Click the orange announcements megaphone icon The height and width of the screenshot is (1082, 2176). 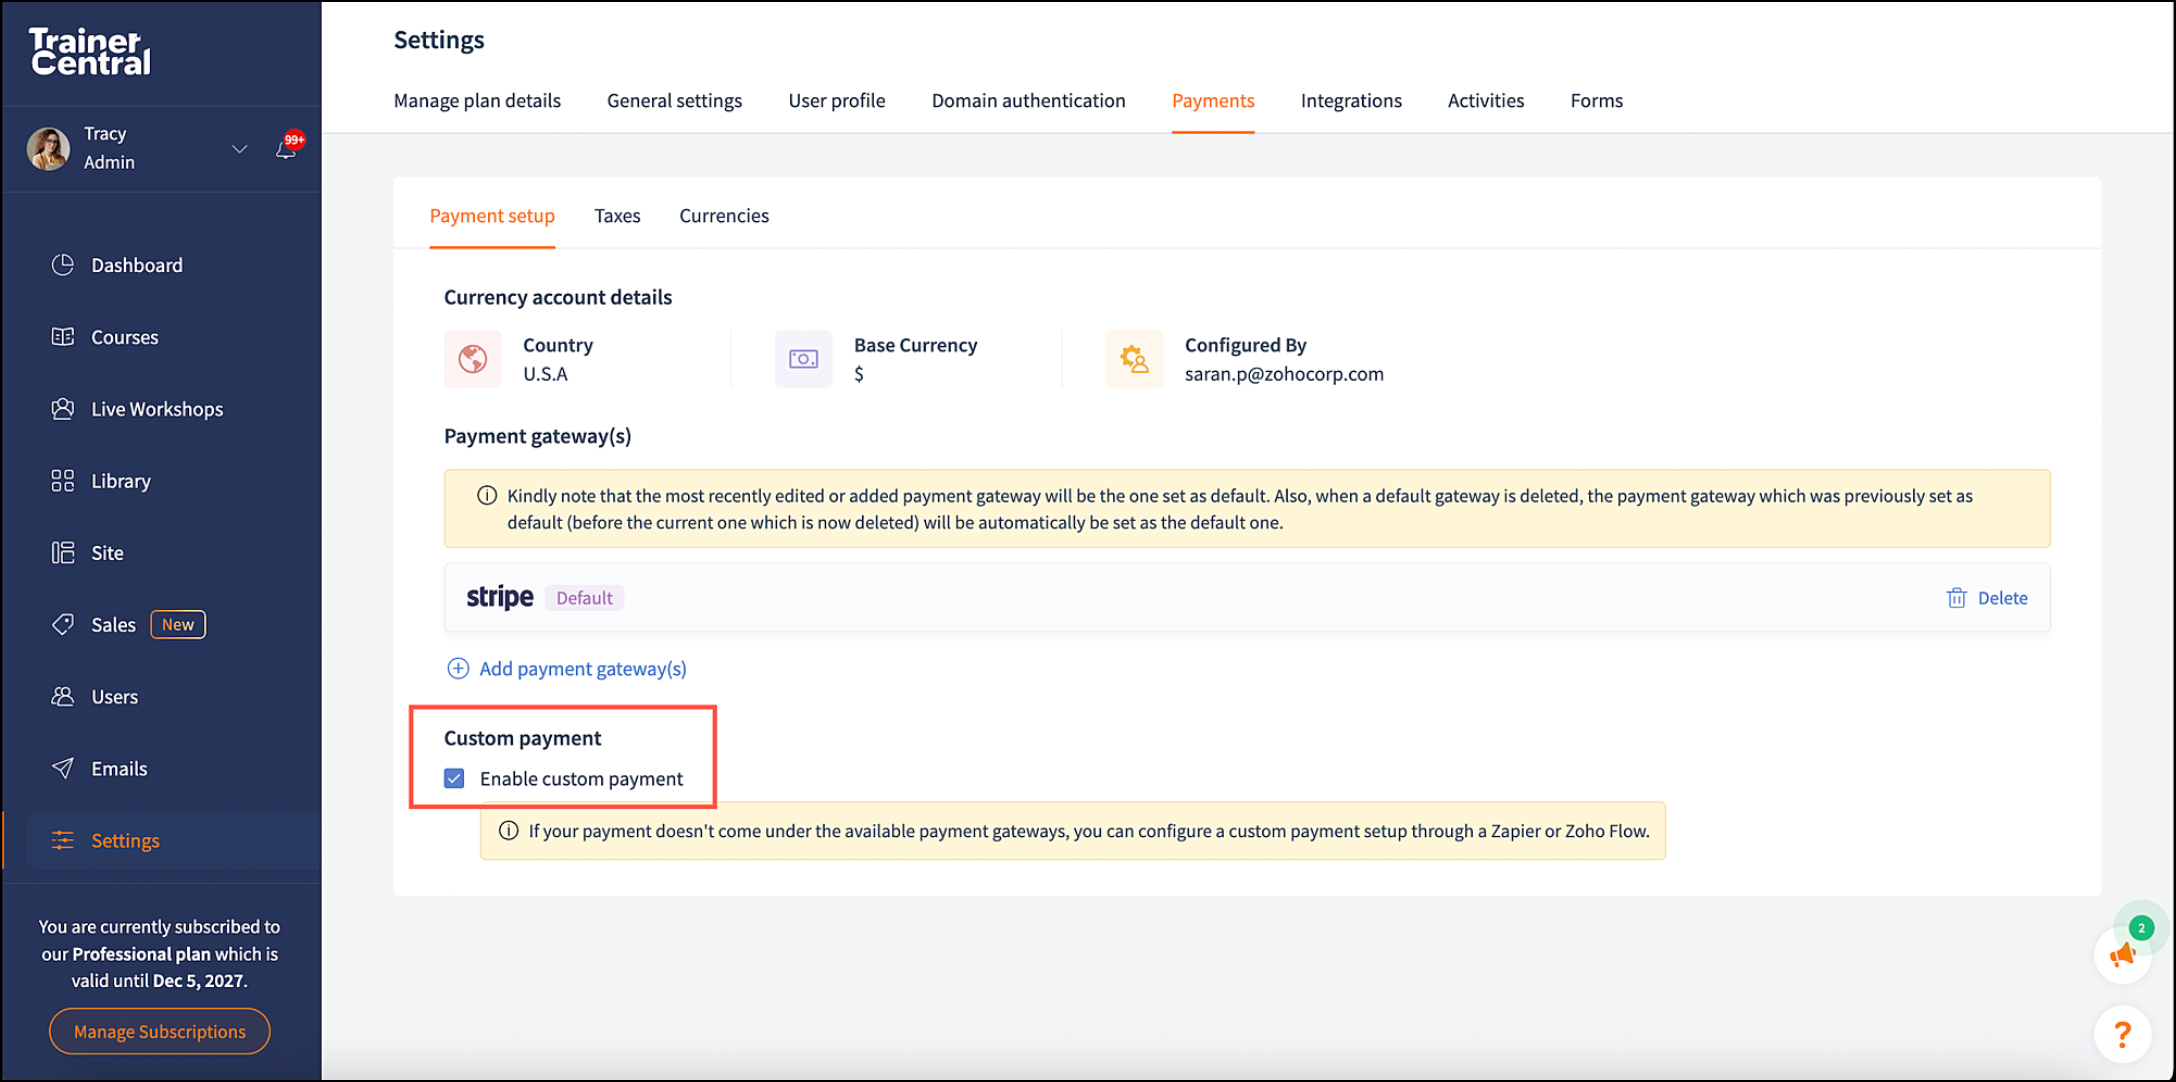[2121, 956]
